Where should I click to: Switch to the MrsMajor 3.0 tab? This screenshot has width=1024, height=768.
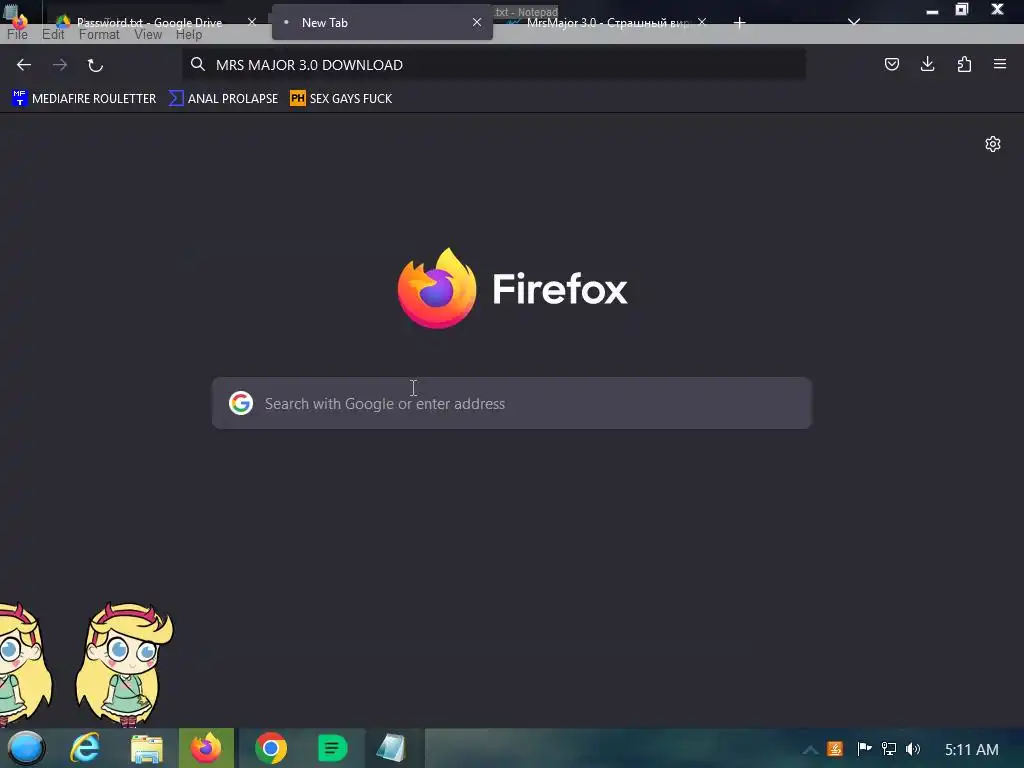pos(607,23)
